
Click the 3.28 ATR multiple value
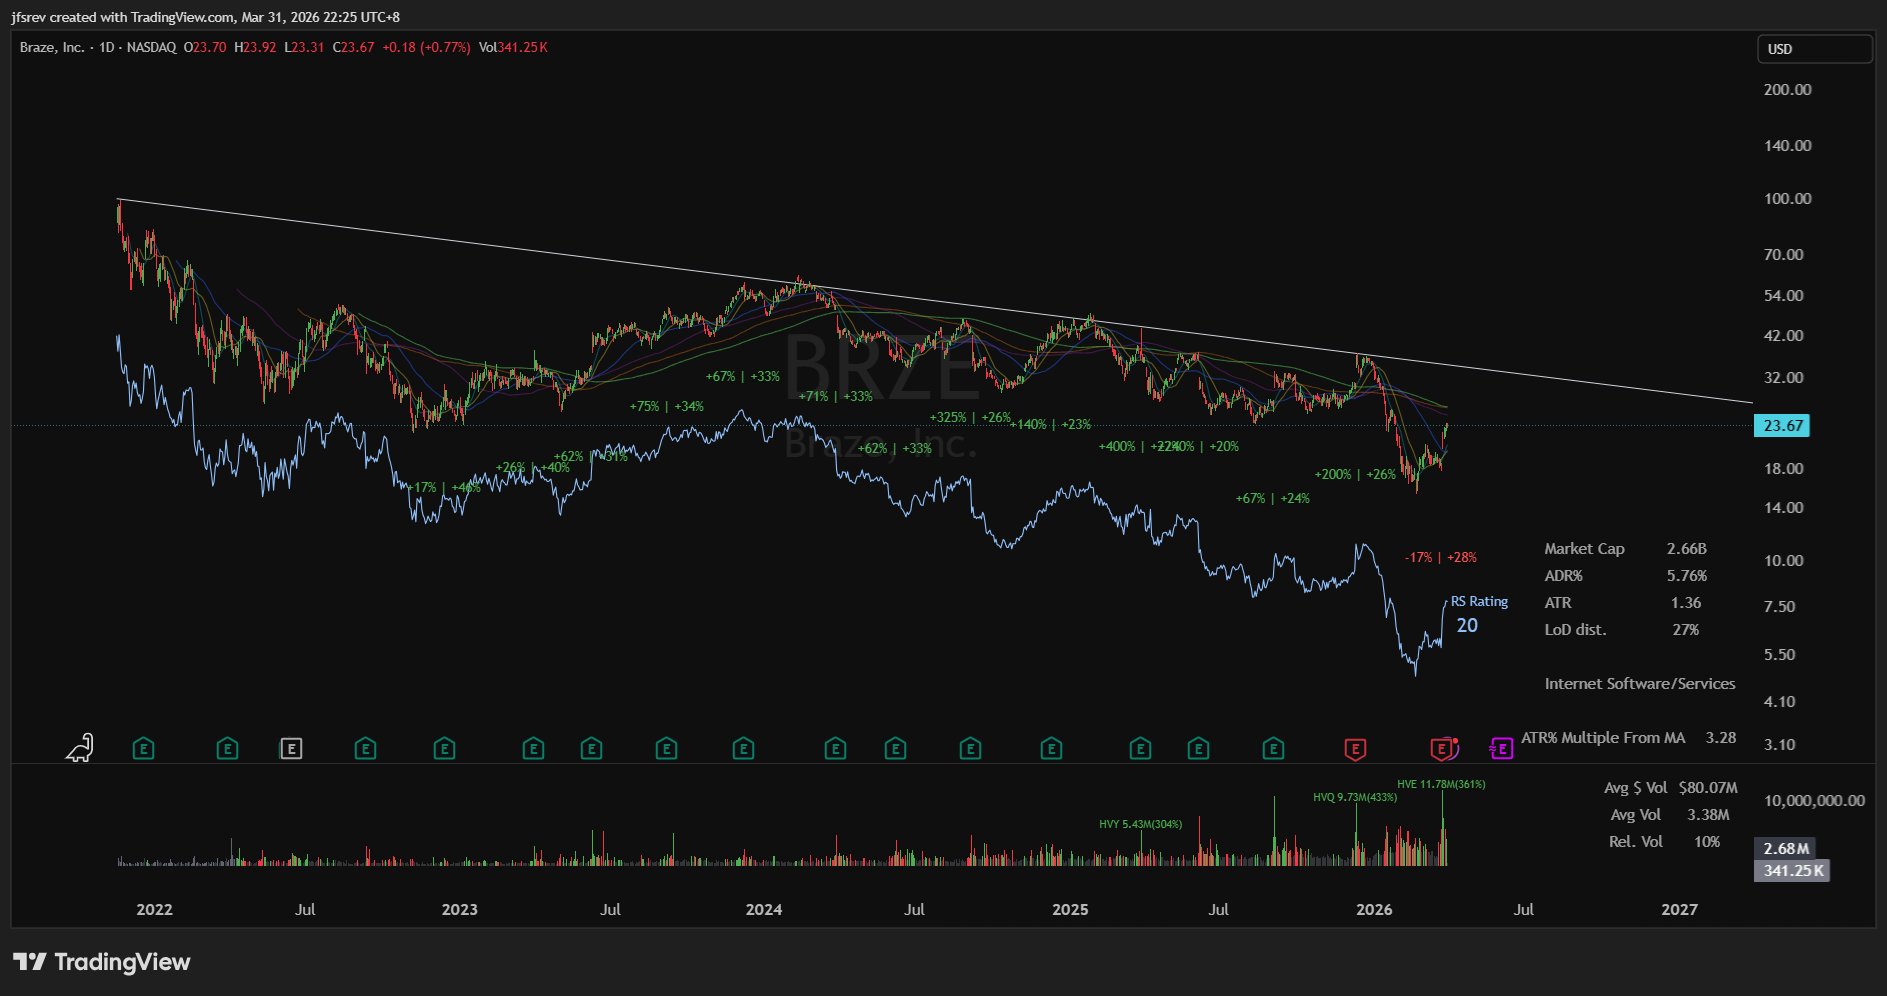point(1720,738)
